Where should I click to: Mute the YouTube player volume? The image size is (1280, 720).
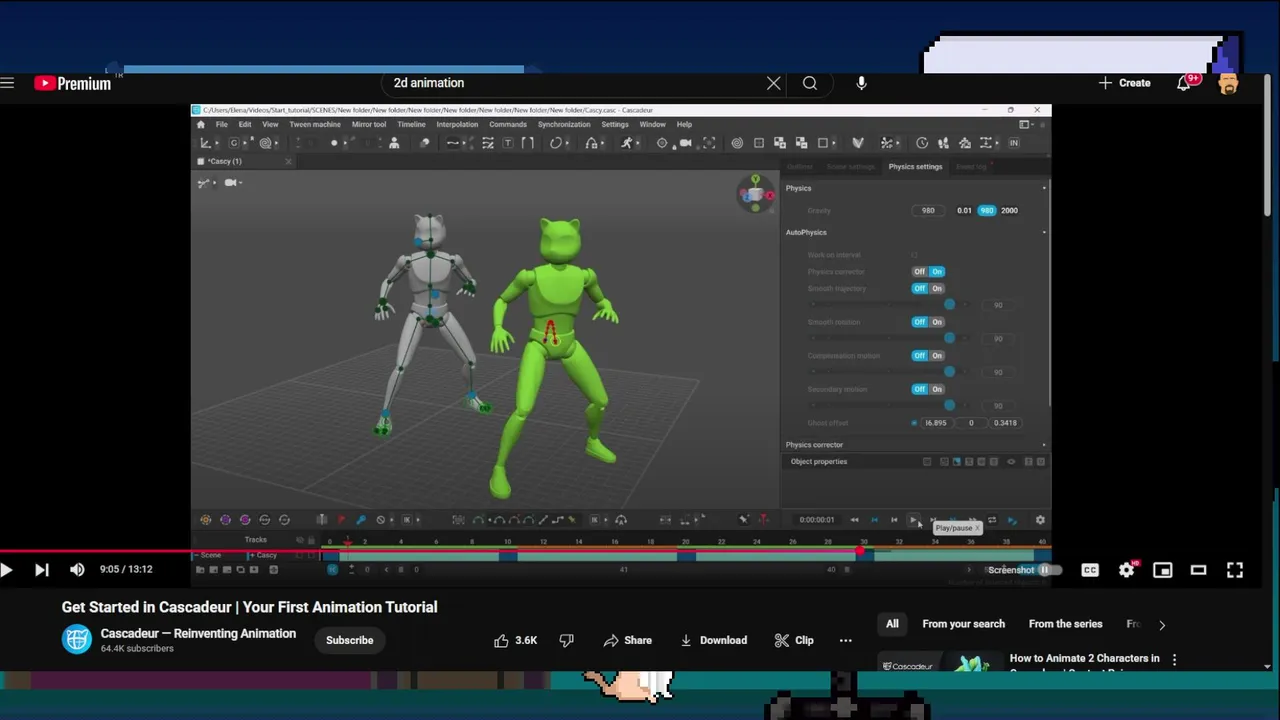point(77,570)
